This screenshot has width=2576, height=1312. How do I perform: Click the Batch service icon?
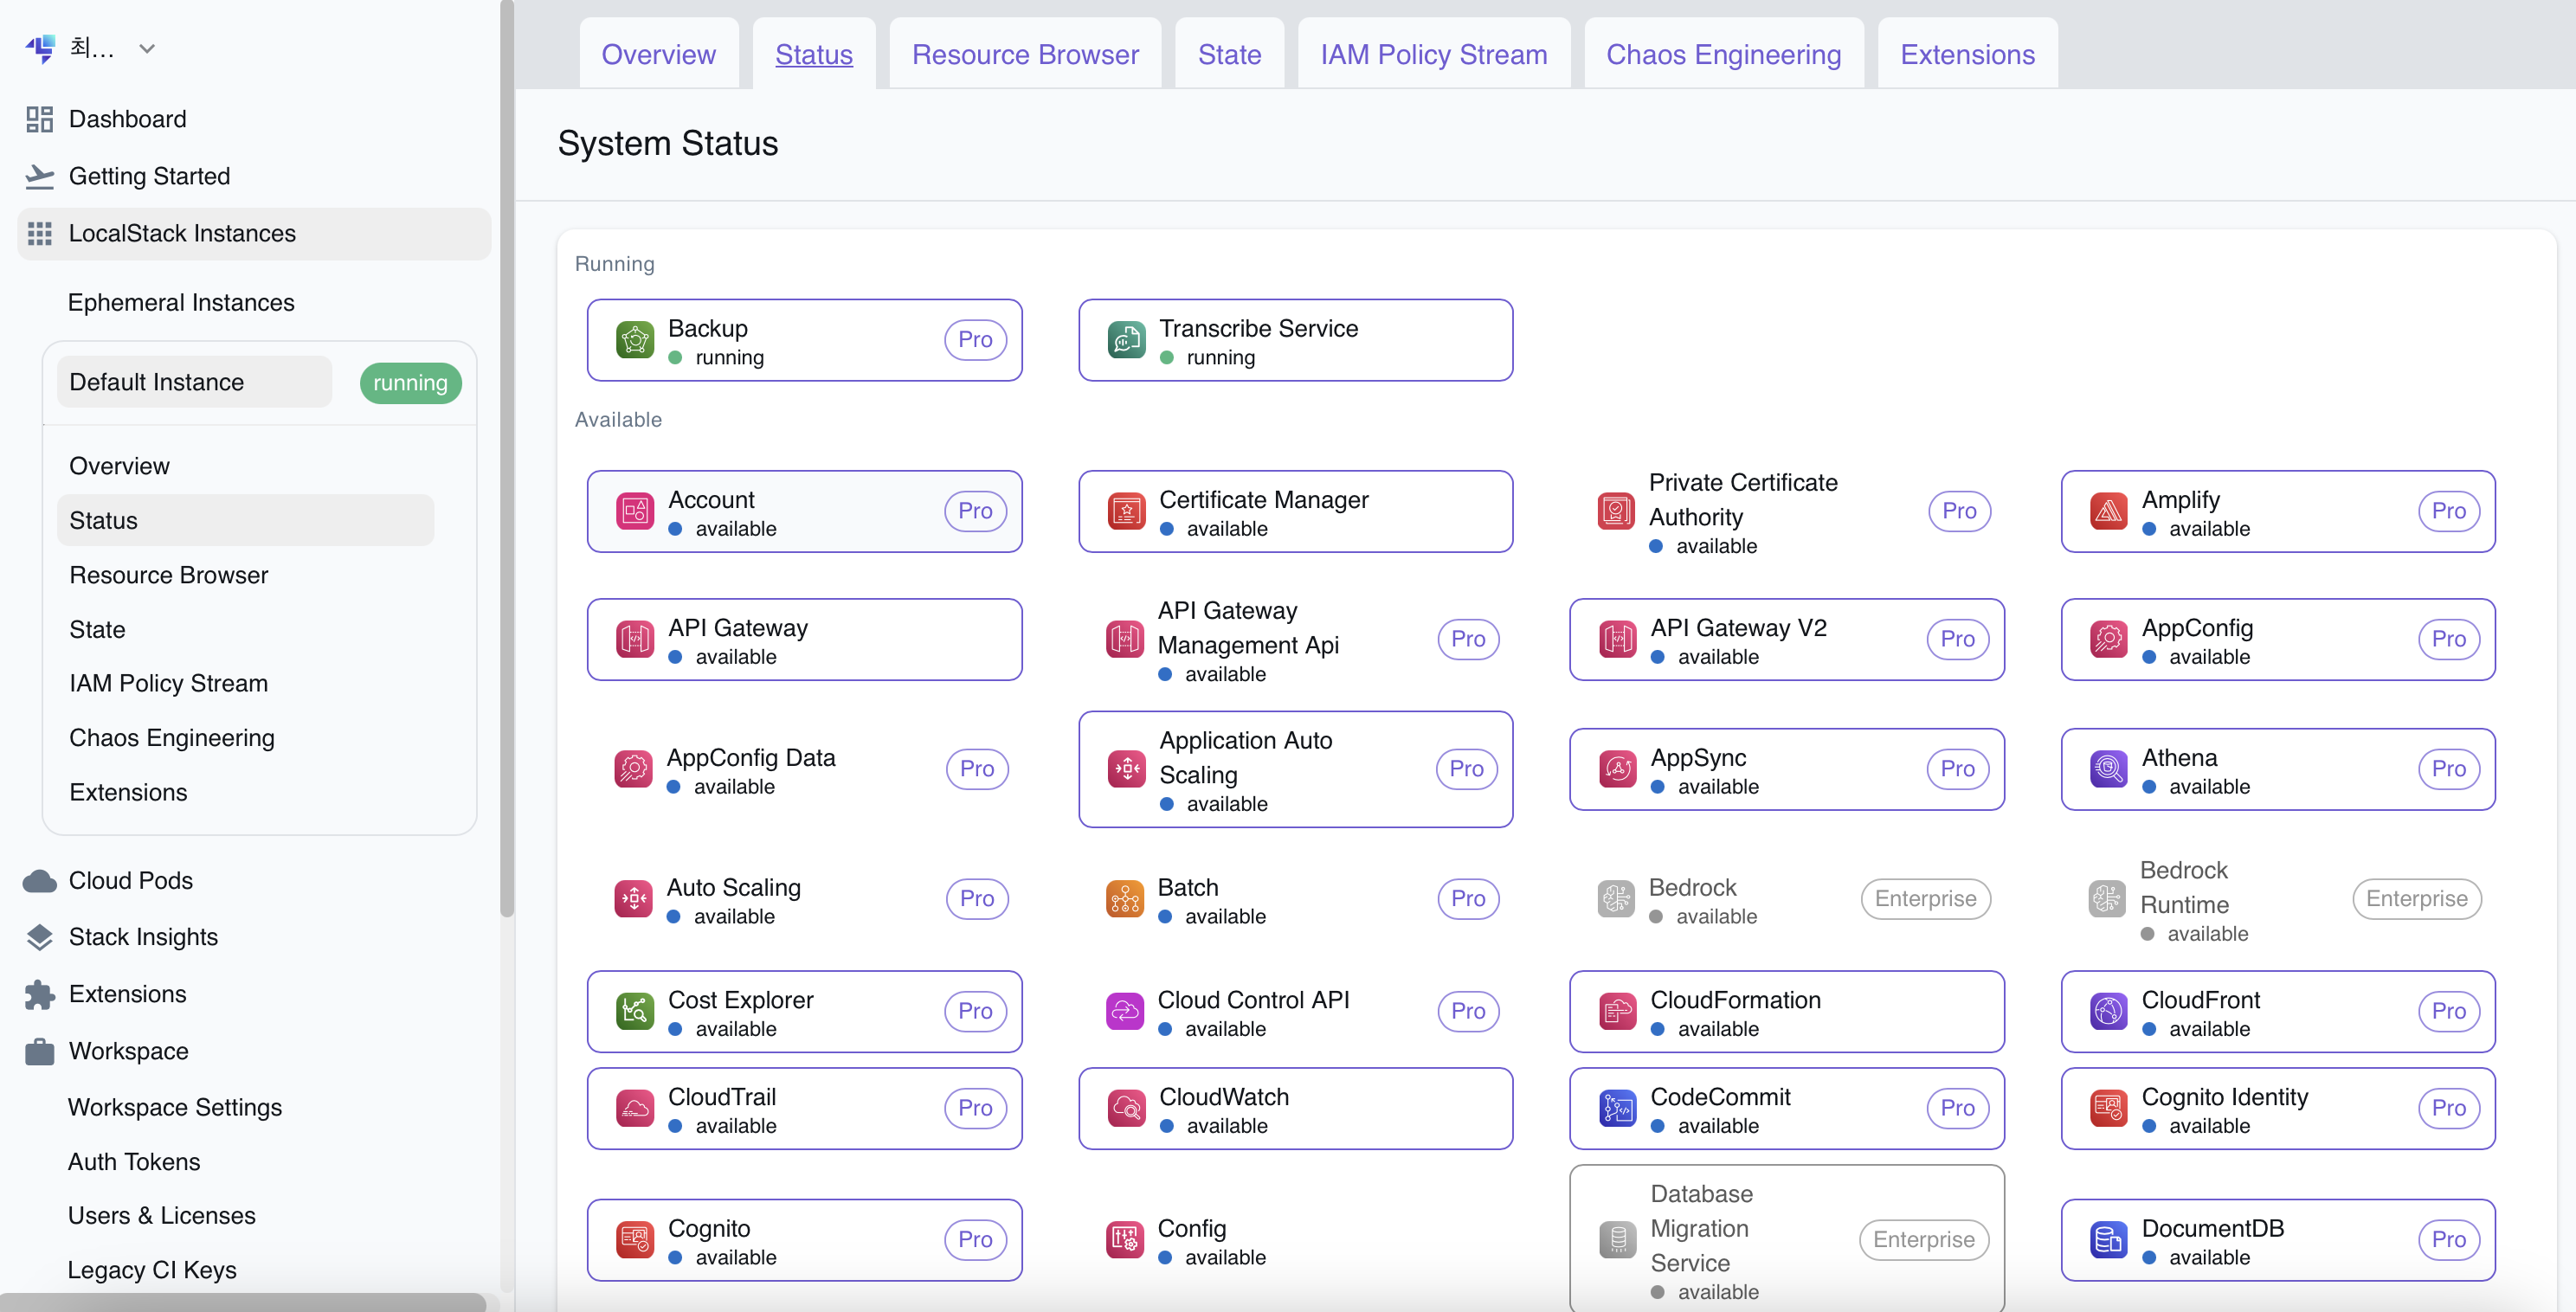[1125, 899]
